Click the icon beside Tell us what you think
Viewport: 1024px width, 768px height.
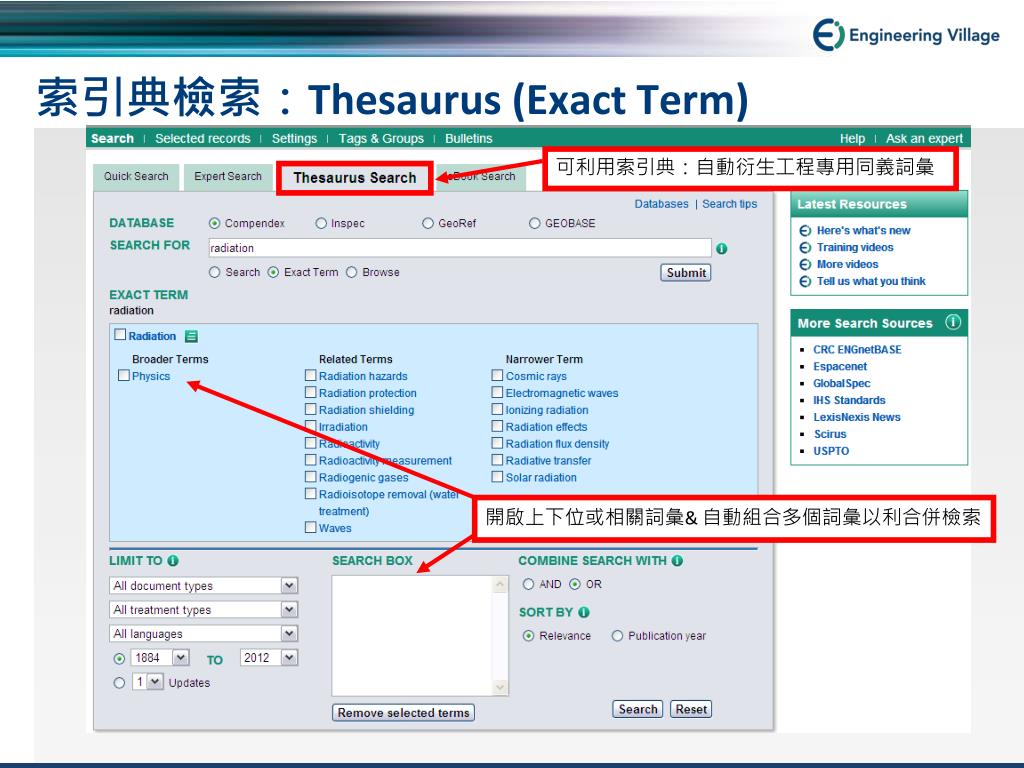805,281
